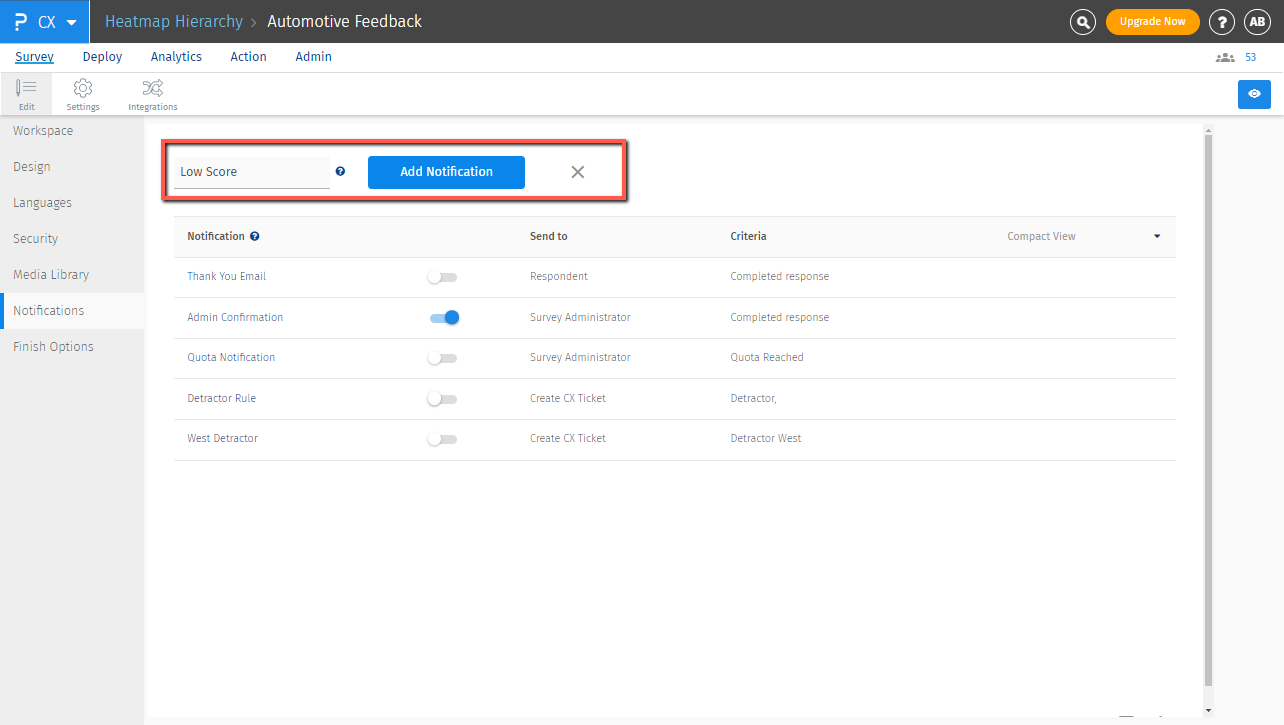Open the AB user profile avatar
This screenshot has height=725, width=1284.
[1256, 22]
